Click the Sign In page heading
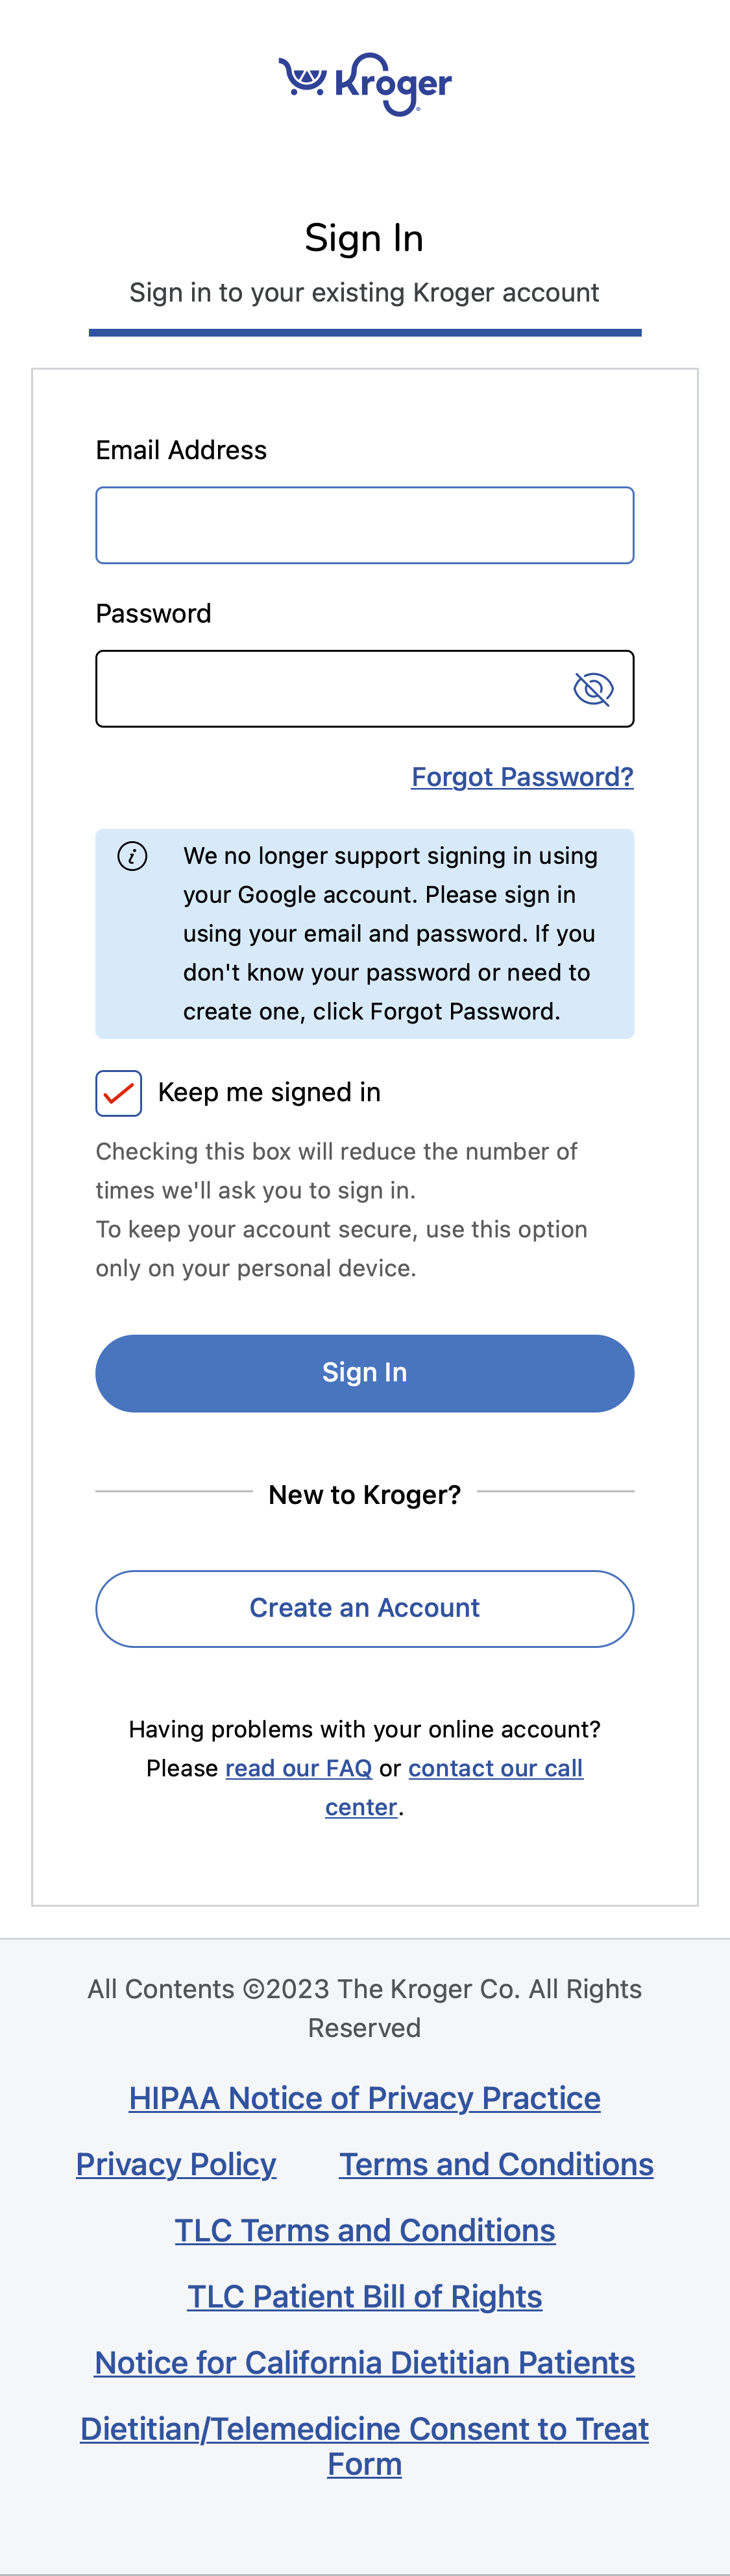Viewport: 730px width, 2576px height. pos(364,237)
